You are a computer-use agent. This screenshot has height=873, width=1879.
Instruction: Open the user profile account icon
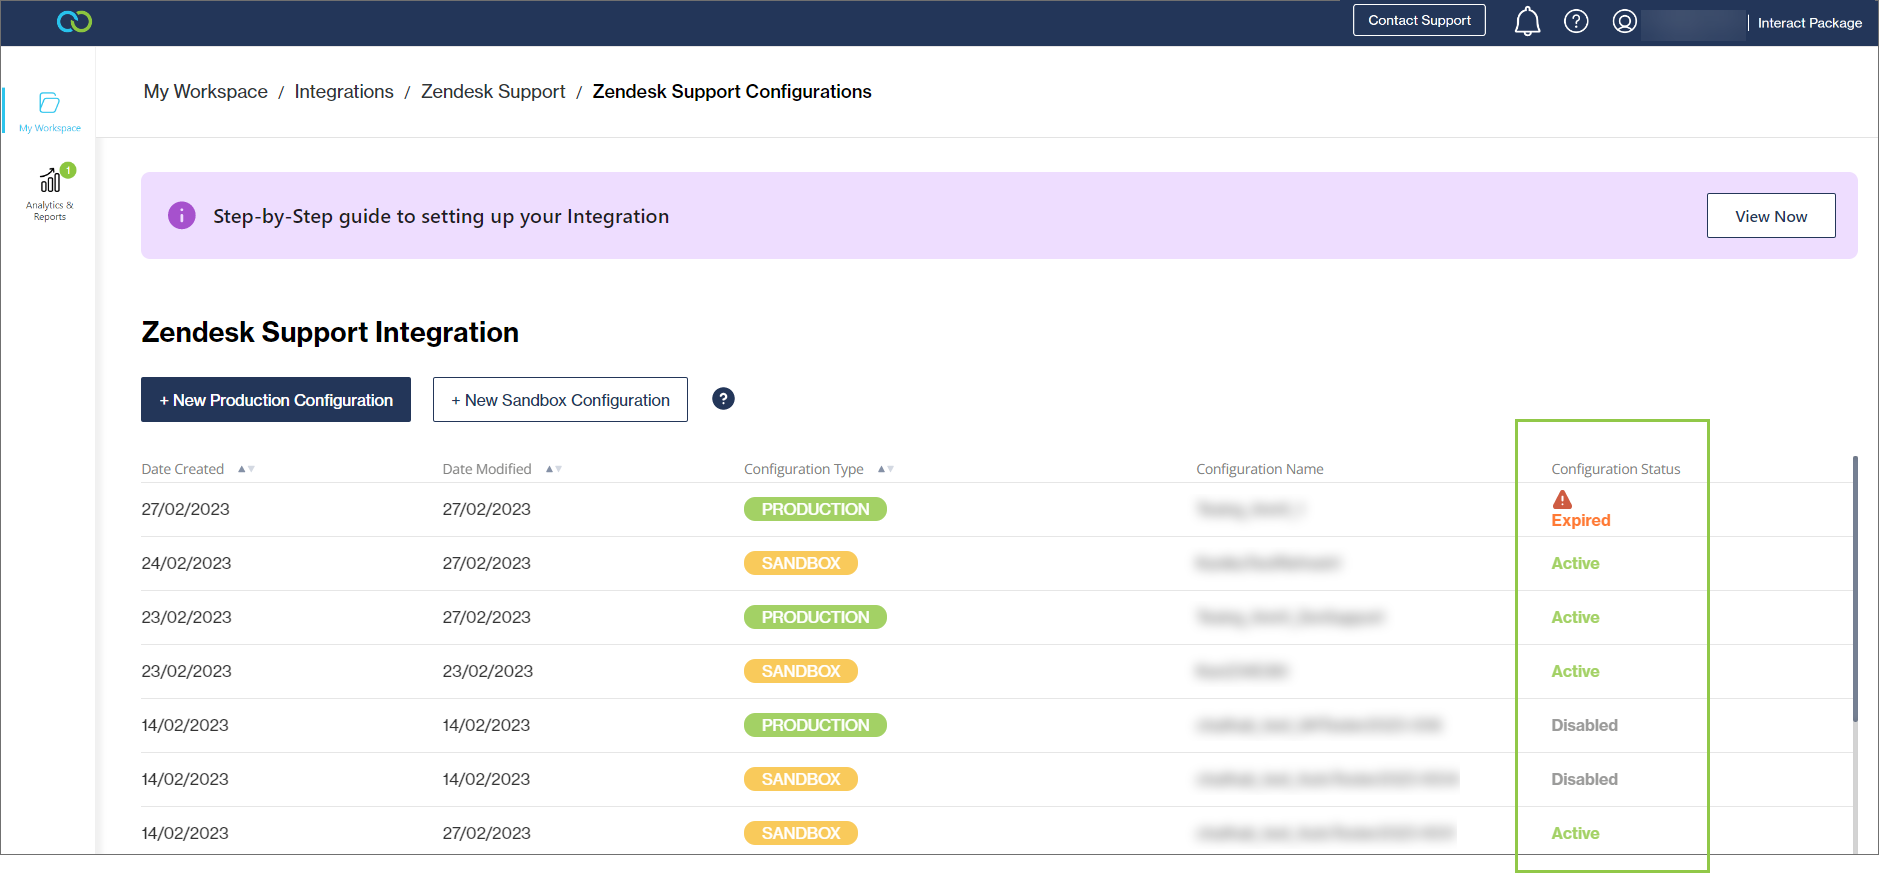(x=1624, y=21)
